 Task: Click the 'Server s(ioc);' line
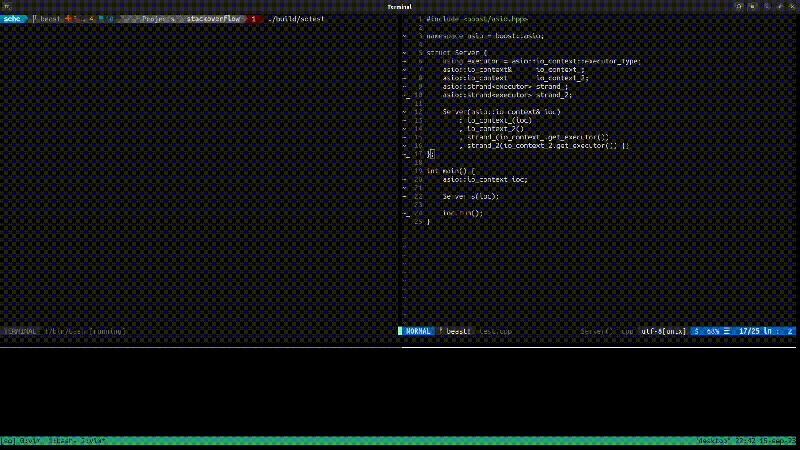click(471, 196)
